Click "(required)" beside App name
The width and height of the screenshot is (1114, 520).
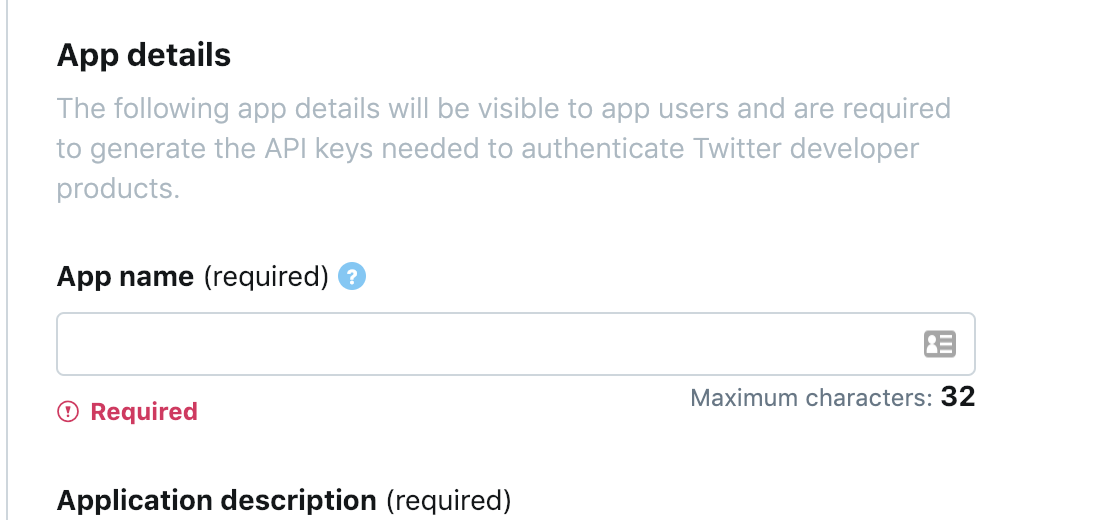pyautogui.click(x=266, y=277)
